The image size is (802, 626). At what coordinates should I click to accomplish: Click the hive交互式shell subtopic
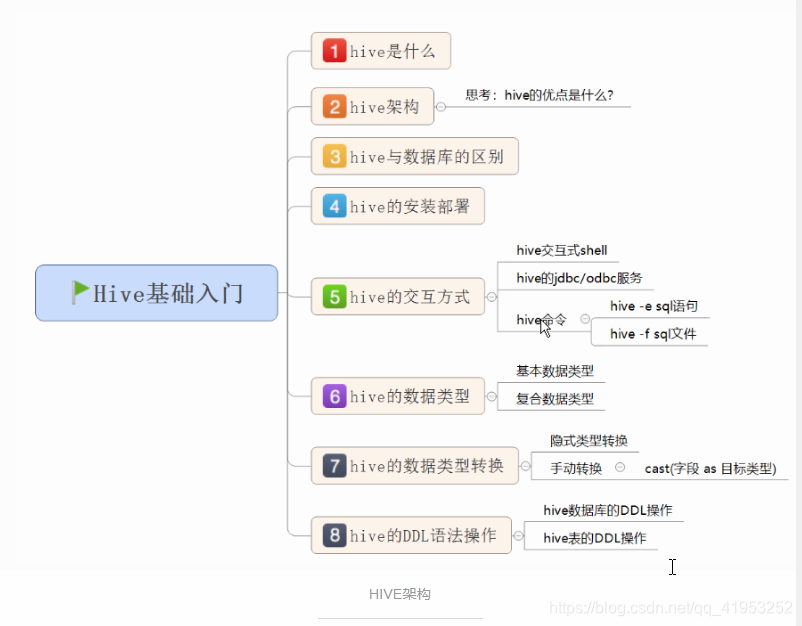click(x=562, y=250)
